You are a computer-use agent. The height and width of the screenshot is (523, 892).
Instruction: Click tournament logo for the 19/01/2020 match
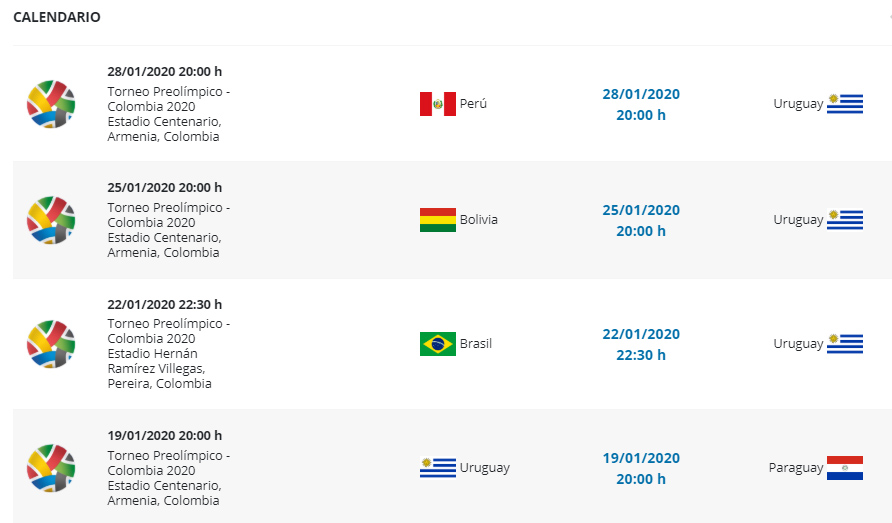[51, 468]
